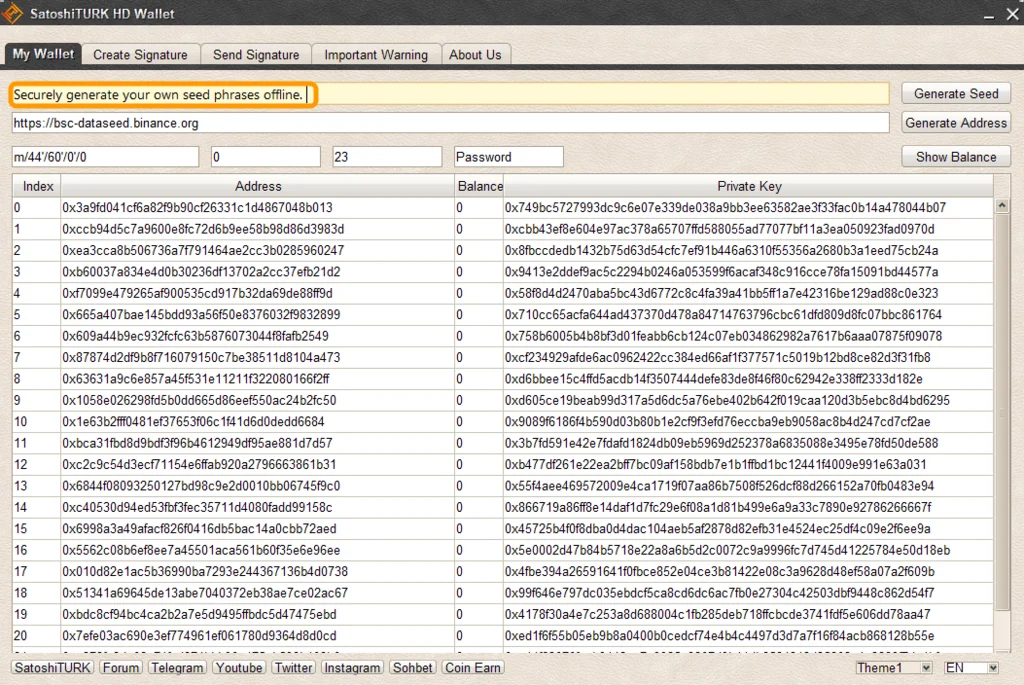1024x685 pixels.
Task: Click the Generate Seed button
Action: 956,93
